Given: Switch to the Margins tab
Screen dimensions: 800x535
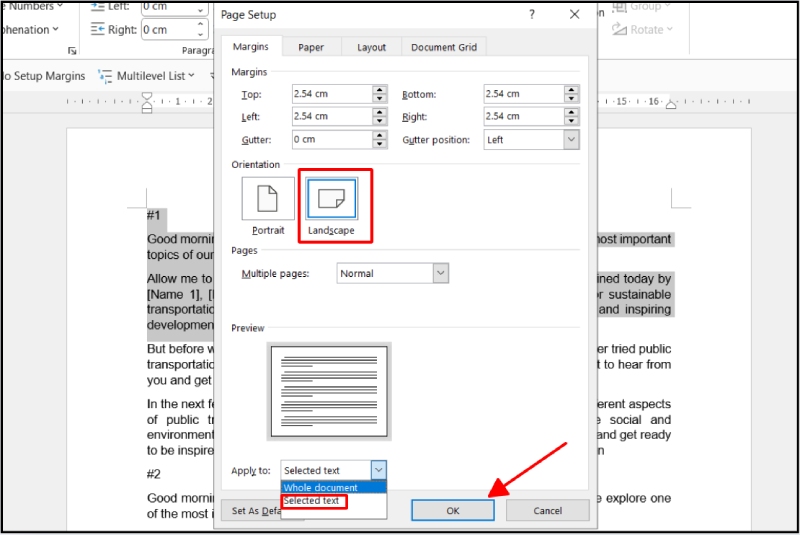Looking at the screenshot, I should pyautogui.click(x=251, y=47).
